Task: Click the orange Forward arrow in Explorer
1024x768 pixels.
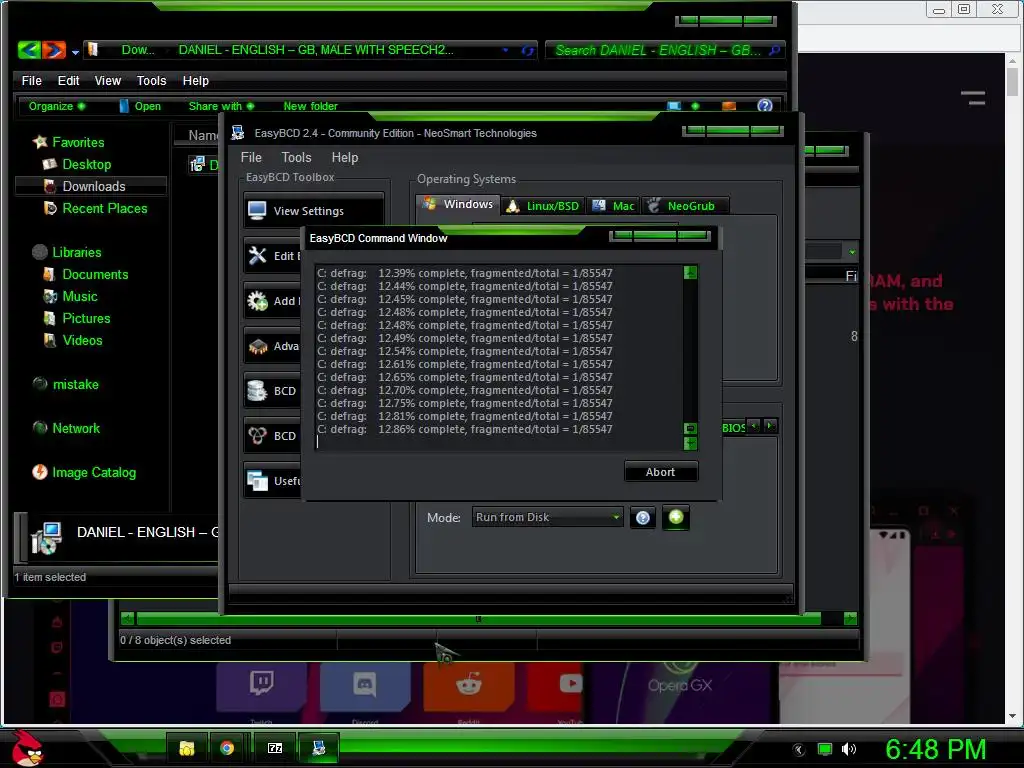Action: pyautogui.click(x=54, y=50)
